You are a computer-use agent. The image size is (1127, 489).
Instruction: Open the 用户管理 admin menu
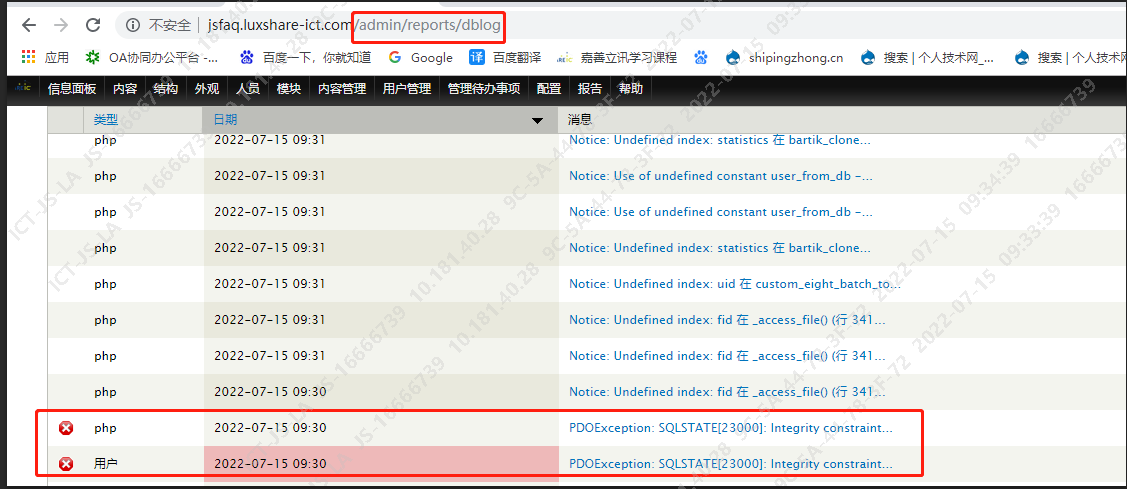pos(407,89)
